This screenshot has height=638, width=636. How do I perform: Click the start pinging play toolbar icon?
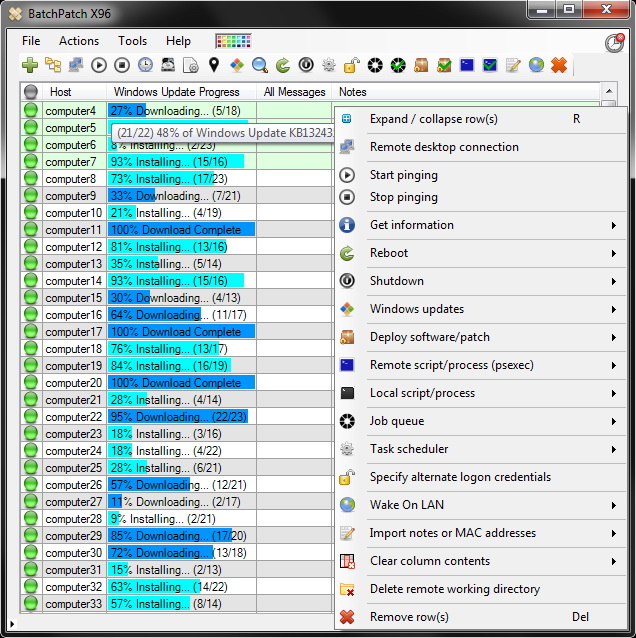(x=99, y=65)
